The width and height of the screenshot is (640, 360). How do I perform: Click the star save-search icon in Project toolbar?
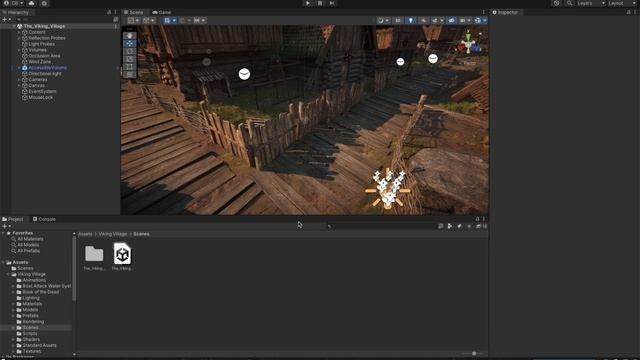pyautogui.click(x=469, y=226)
